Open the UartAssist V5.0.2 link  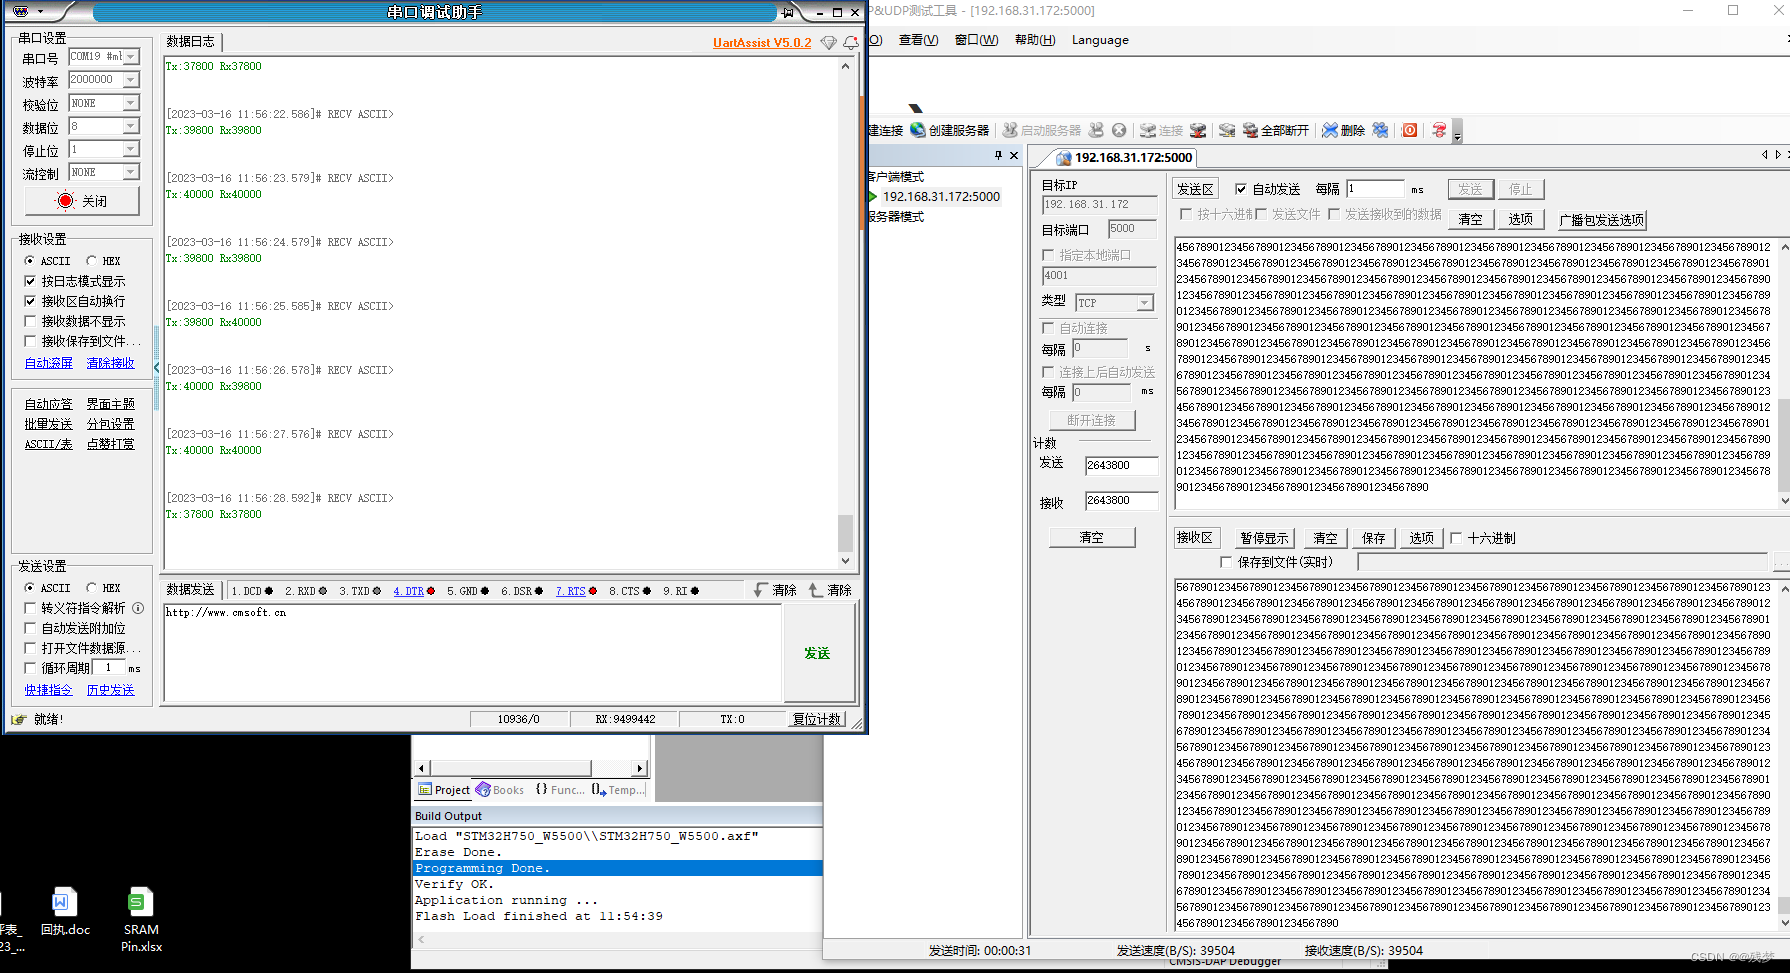tap(761, 42)
